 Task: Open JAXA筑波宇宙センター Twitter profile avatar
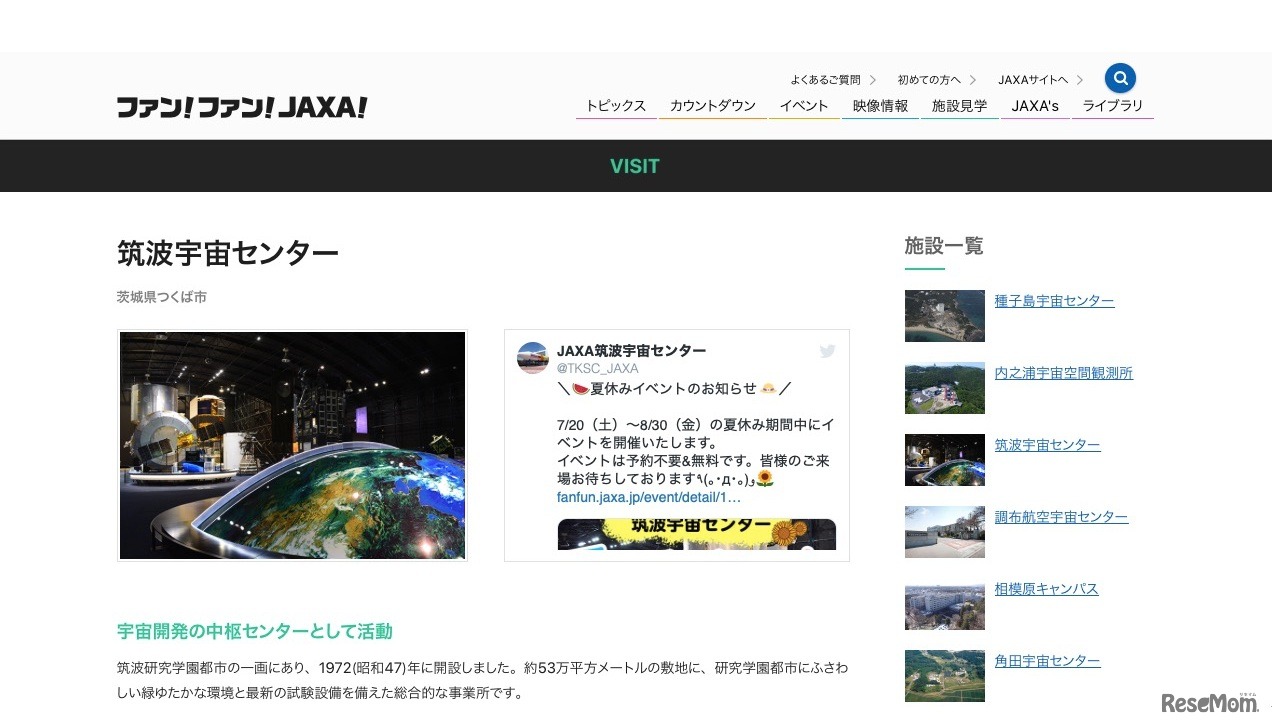pos(532,358)
